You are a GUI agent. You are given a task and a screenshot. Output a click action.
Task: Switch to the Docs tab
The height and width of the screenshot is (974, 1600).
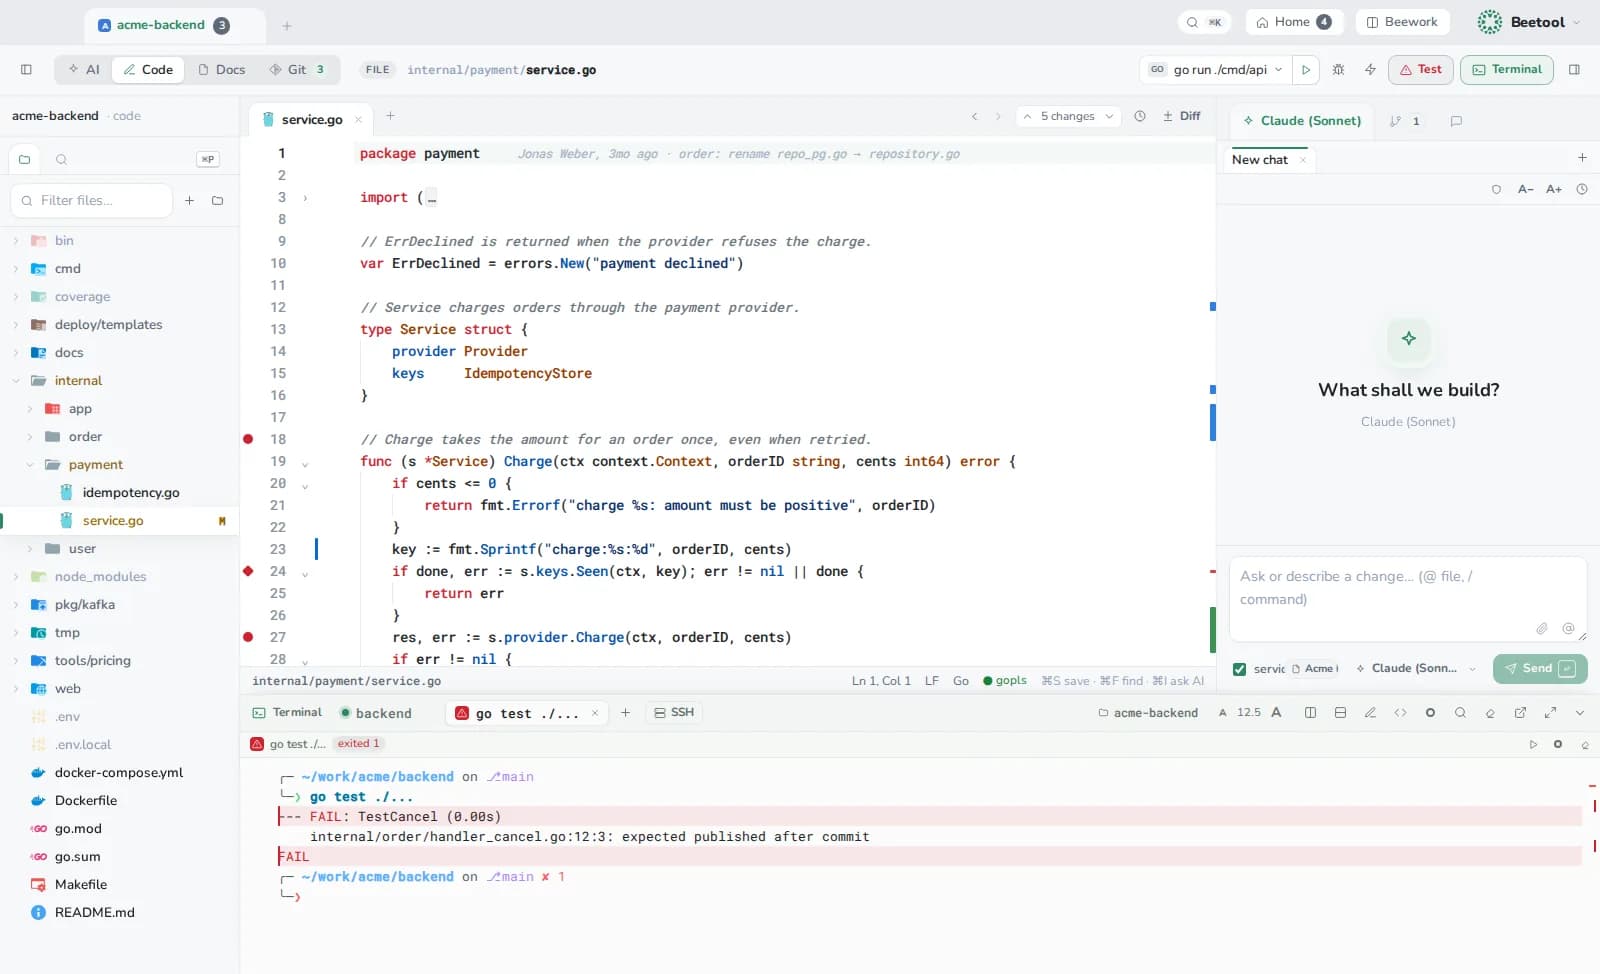click(x=222, y=70)
